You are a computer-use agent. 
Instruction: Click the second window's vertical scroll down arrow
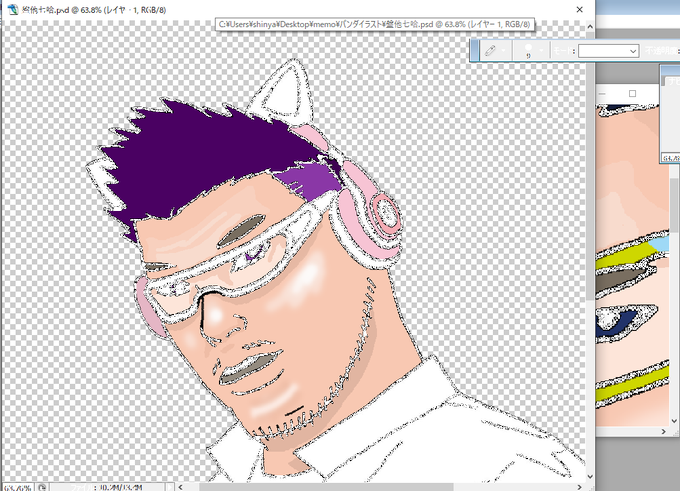[x=674, y=421]
